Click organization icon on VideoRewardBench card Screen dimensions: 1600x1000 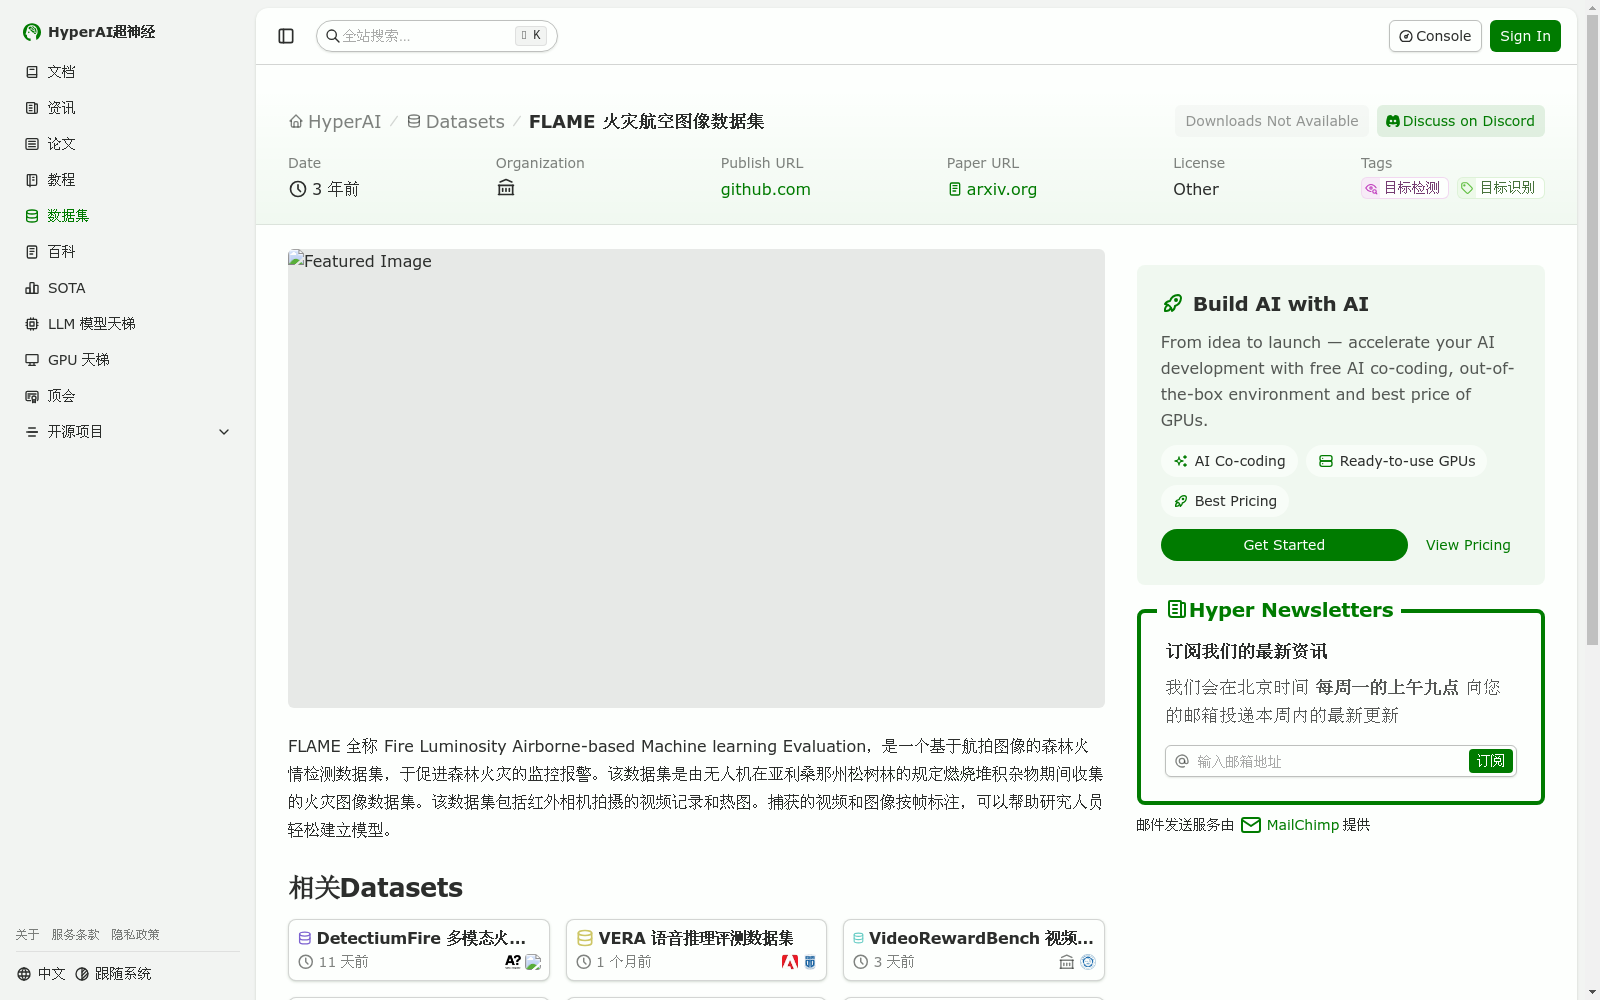pyautogui.click(x=1067, y=962)
